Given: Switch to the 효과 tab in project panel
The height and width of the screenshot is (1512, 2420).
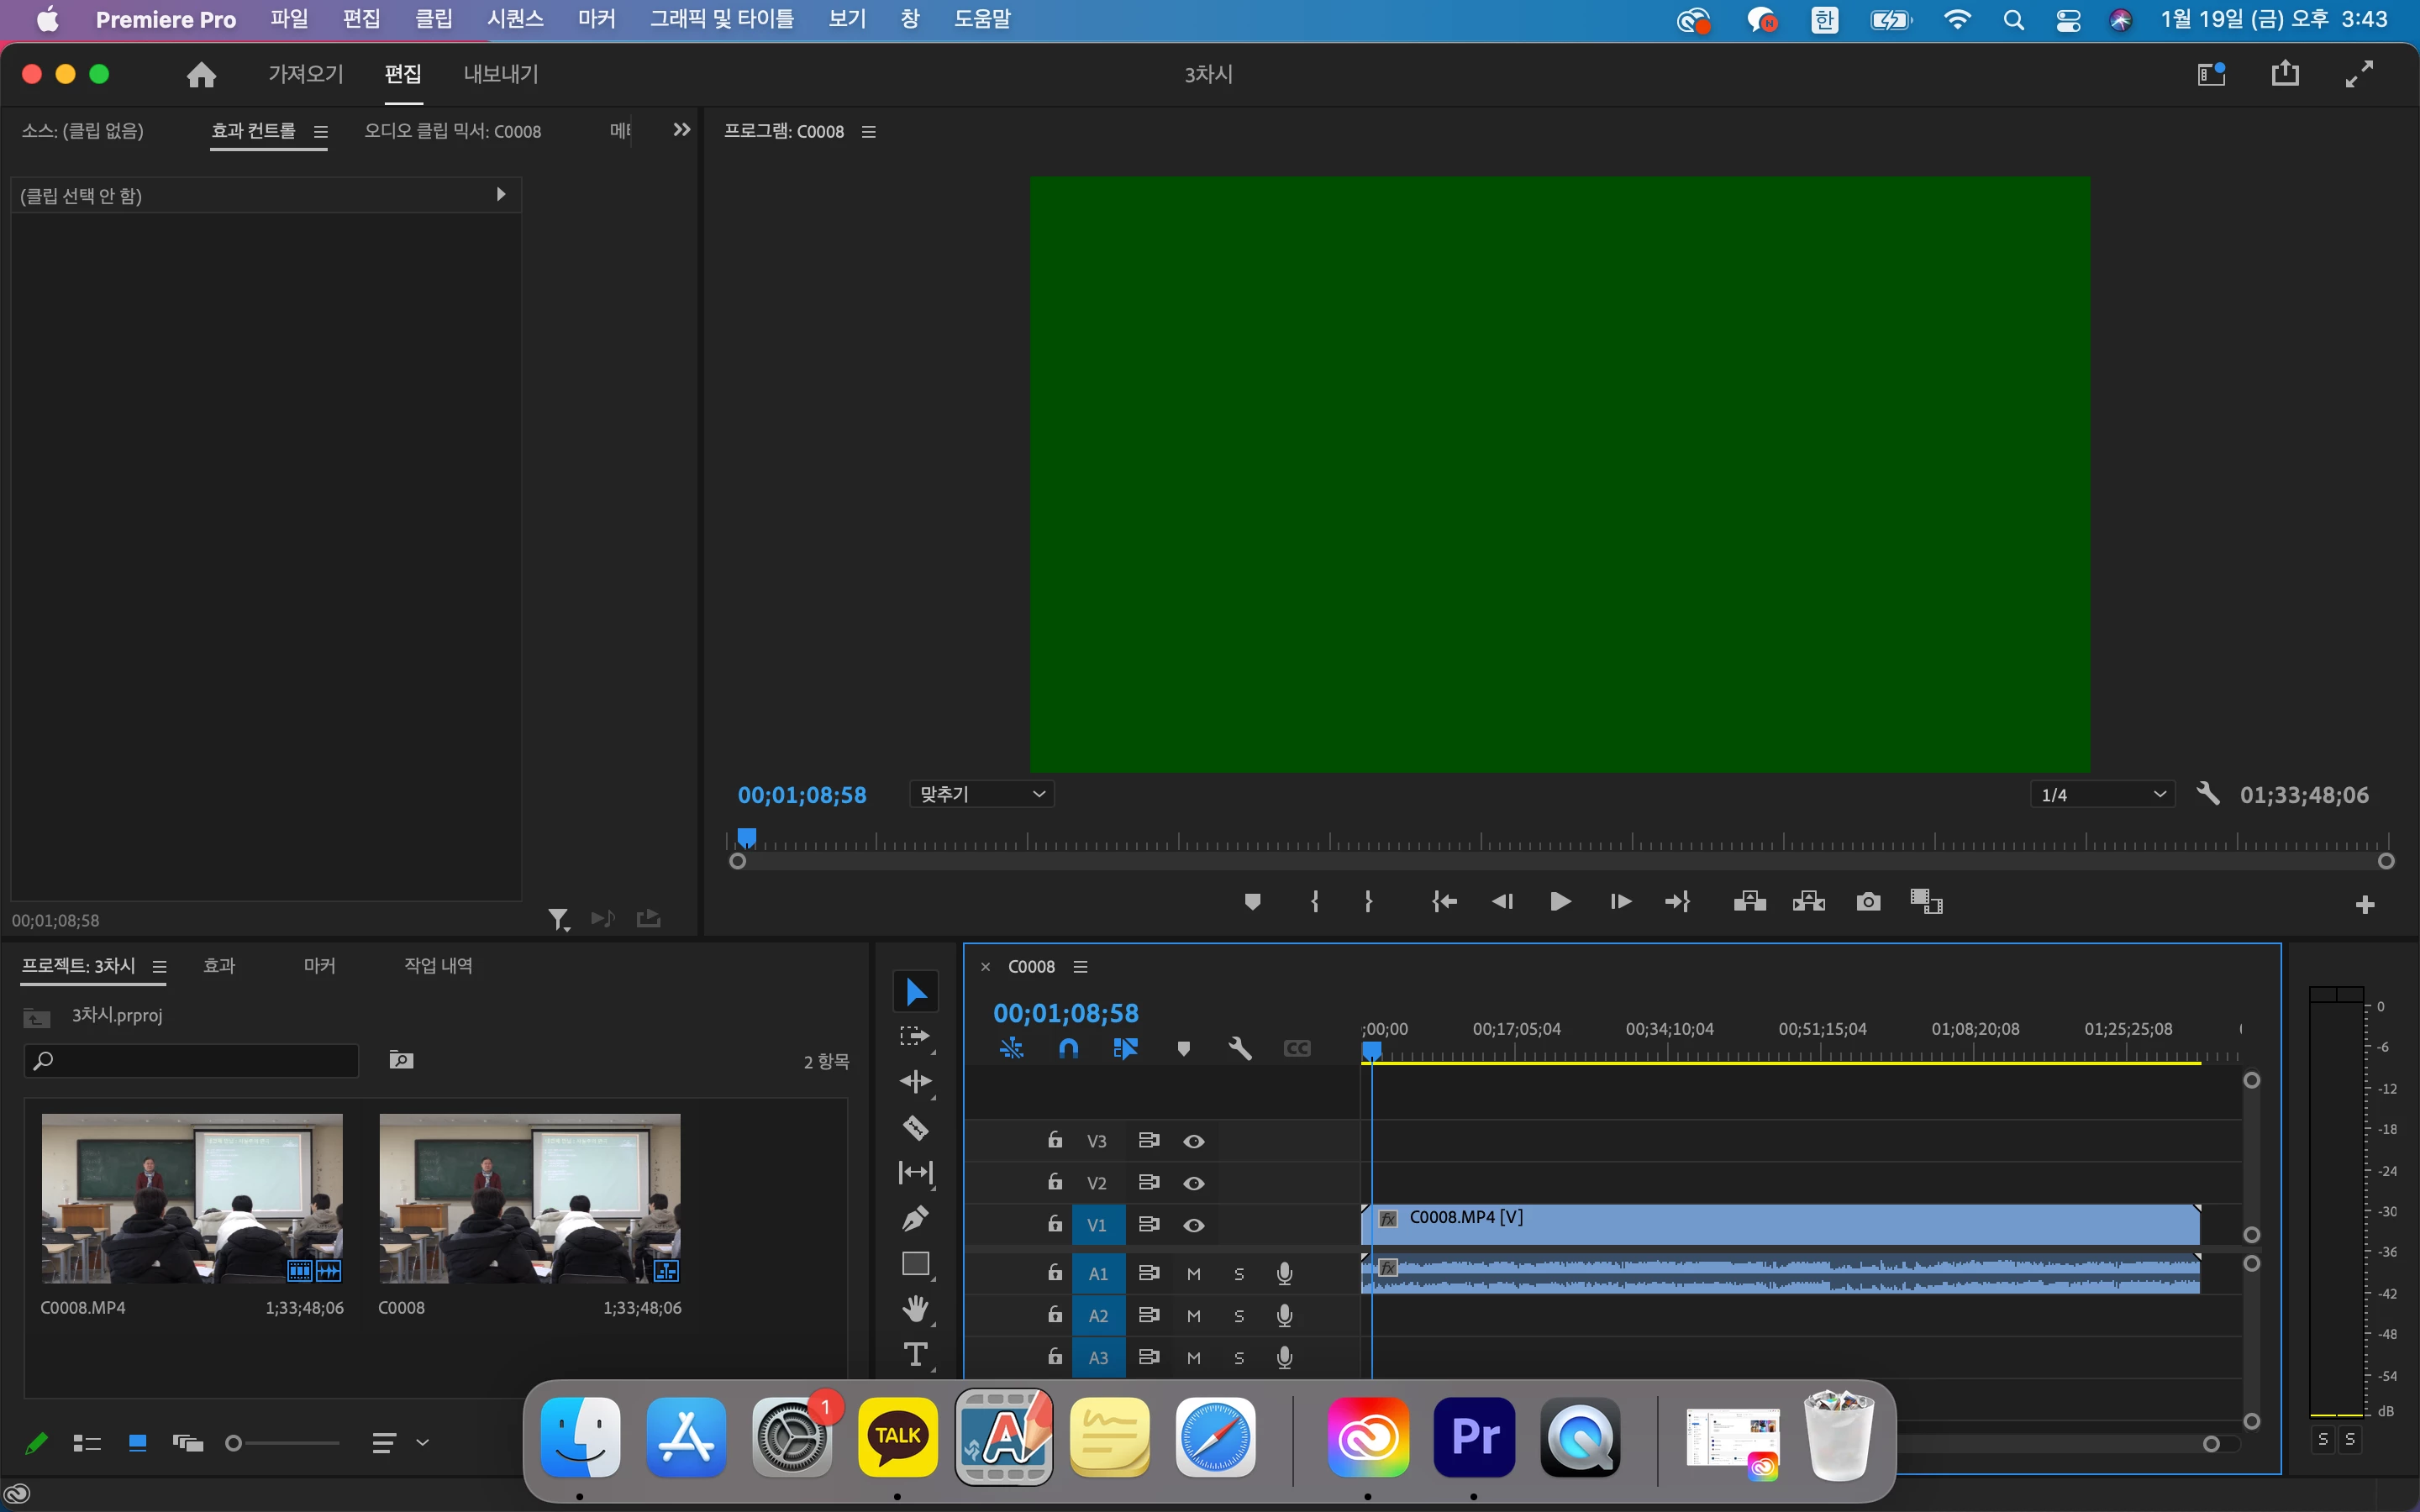Looking at the screenshot, I should tap(219, 965).
